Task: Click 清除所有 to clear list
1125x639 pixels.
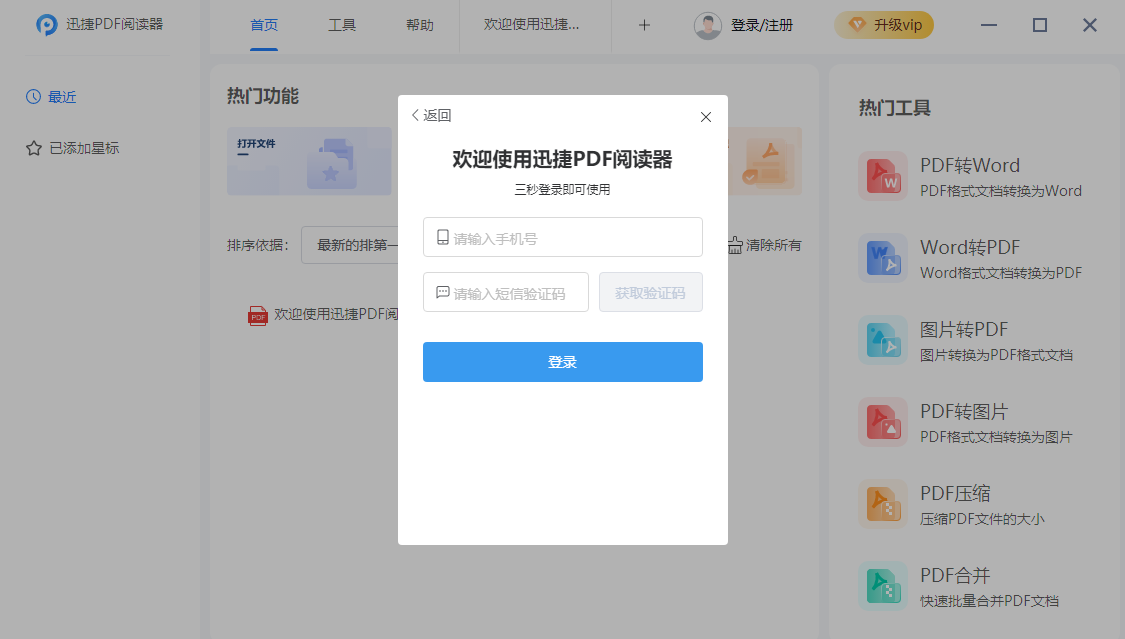Action: point(765,245)
